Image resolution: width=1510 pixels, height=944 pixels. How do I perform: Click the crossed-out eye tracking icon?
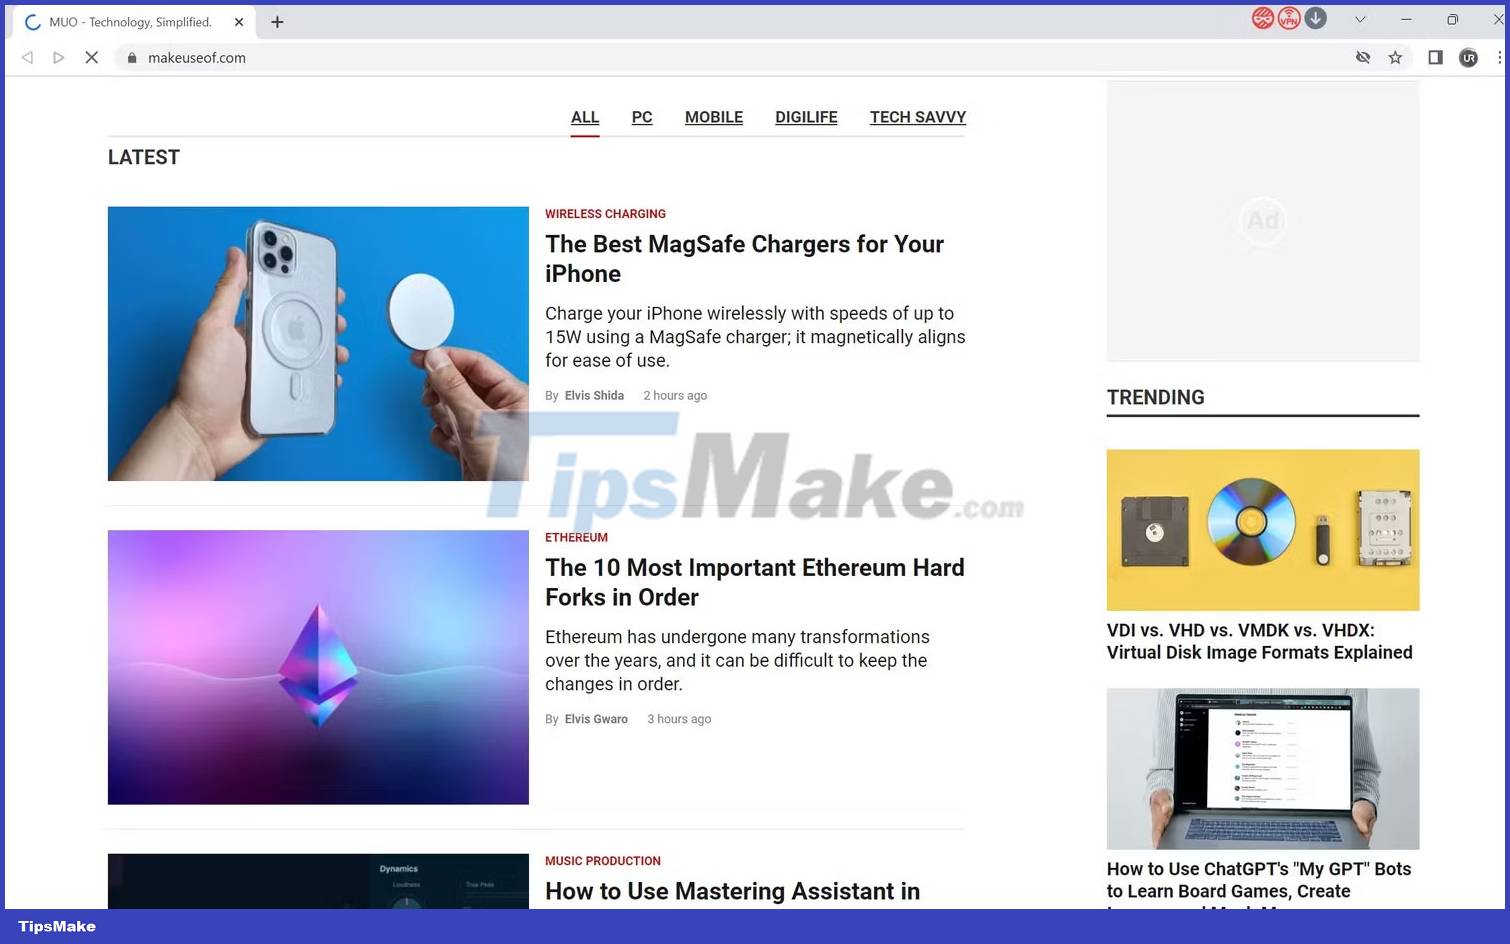point(1362,58)
